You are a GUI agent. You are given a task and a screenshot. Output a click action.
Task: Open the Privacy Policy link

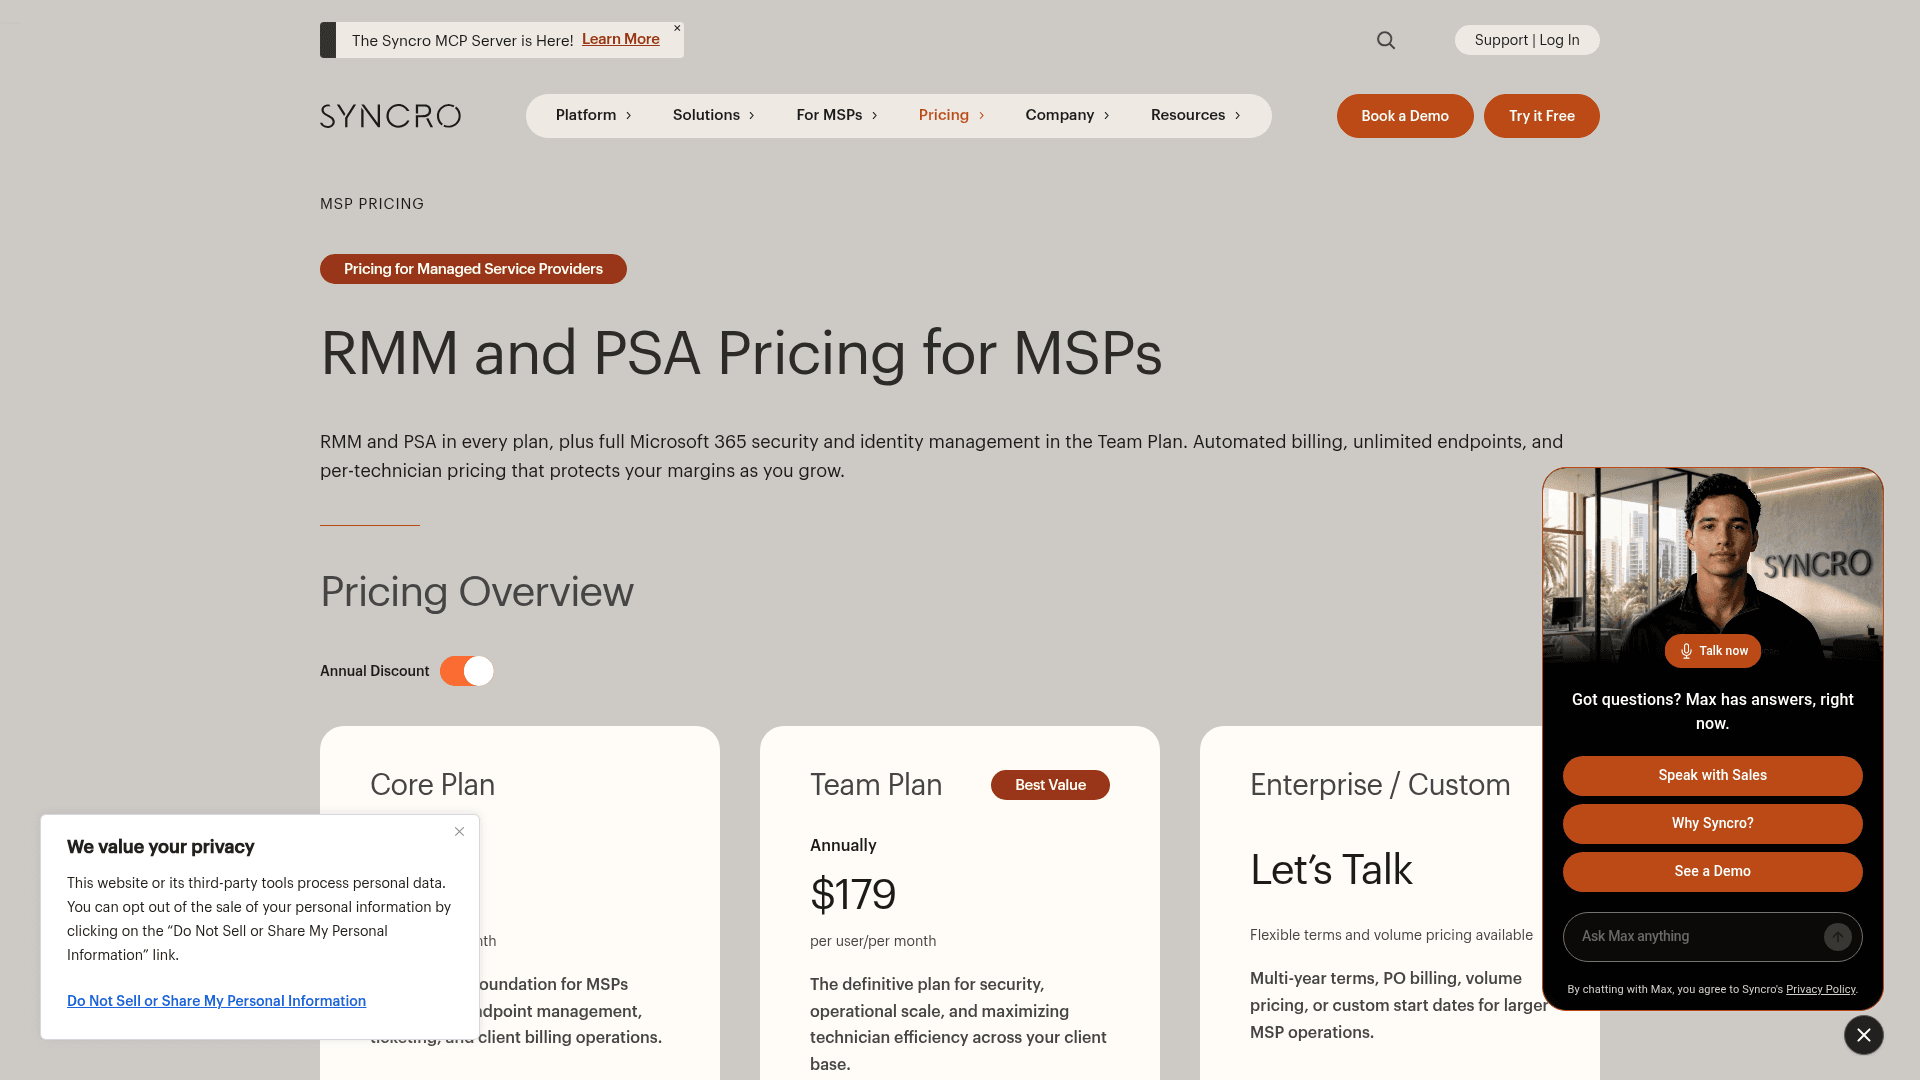click(1820, 989)
